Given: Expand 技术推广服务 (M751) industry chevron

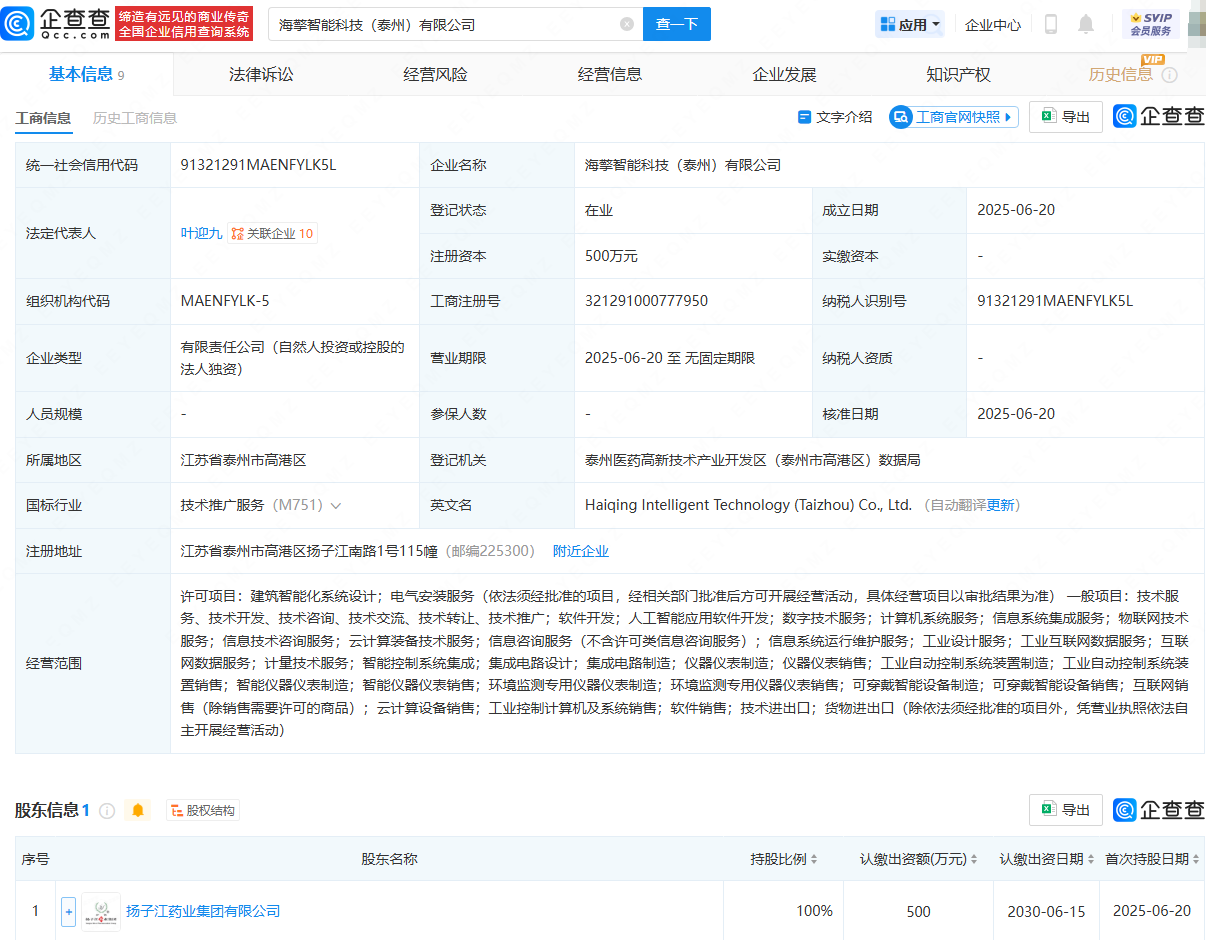Looking at the screenshot, I should (x=336, y=506).
